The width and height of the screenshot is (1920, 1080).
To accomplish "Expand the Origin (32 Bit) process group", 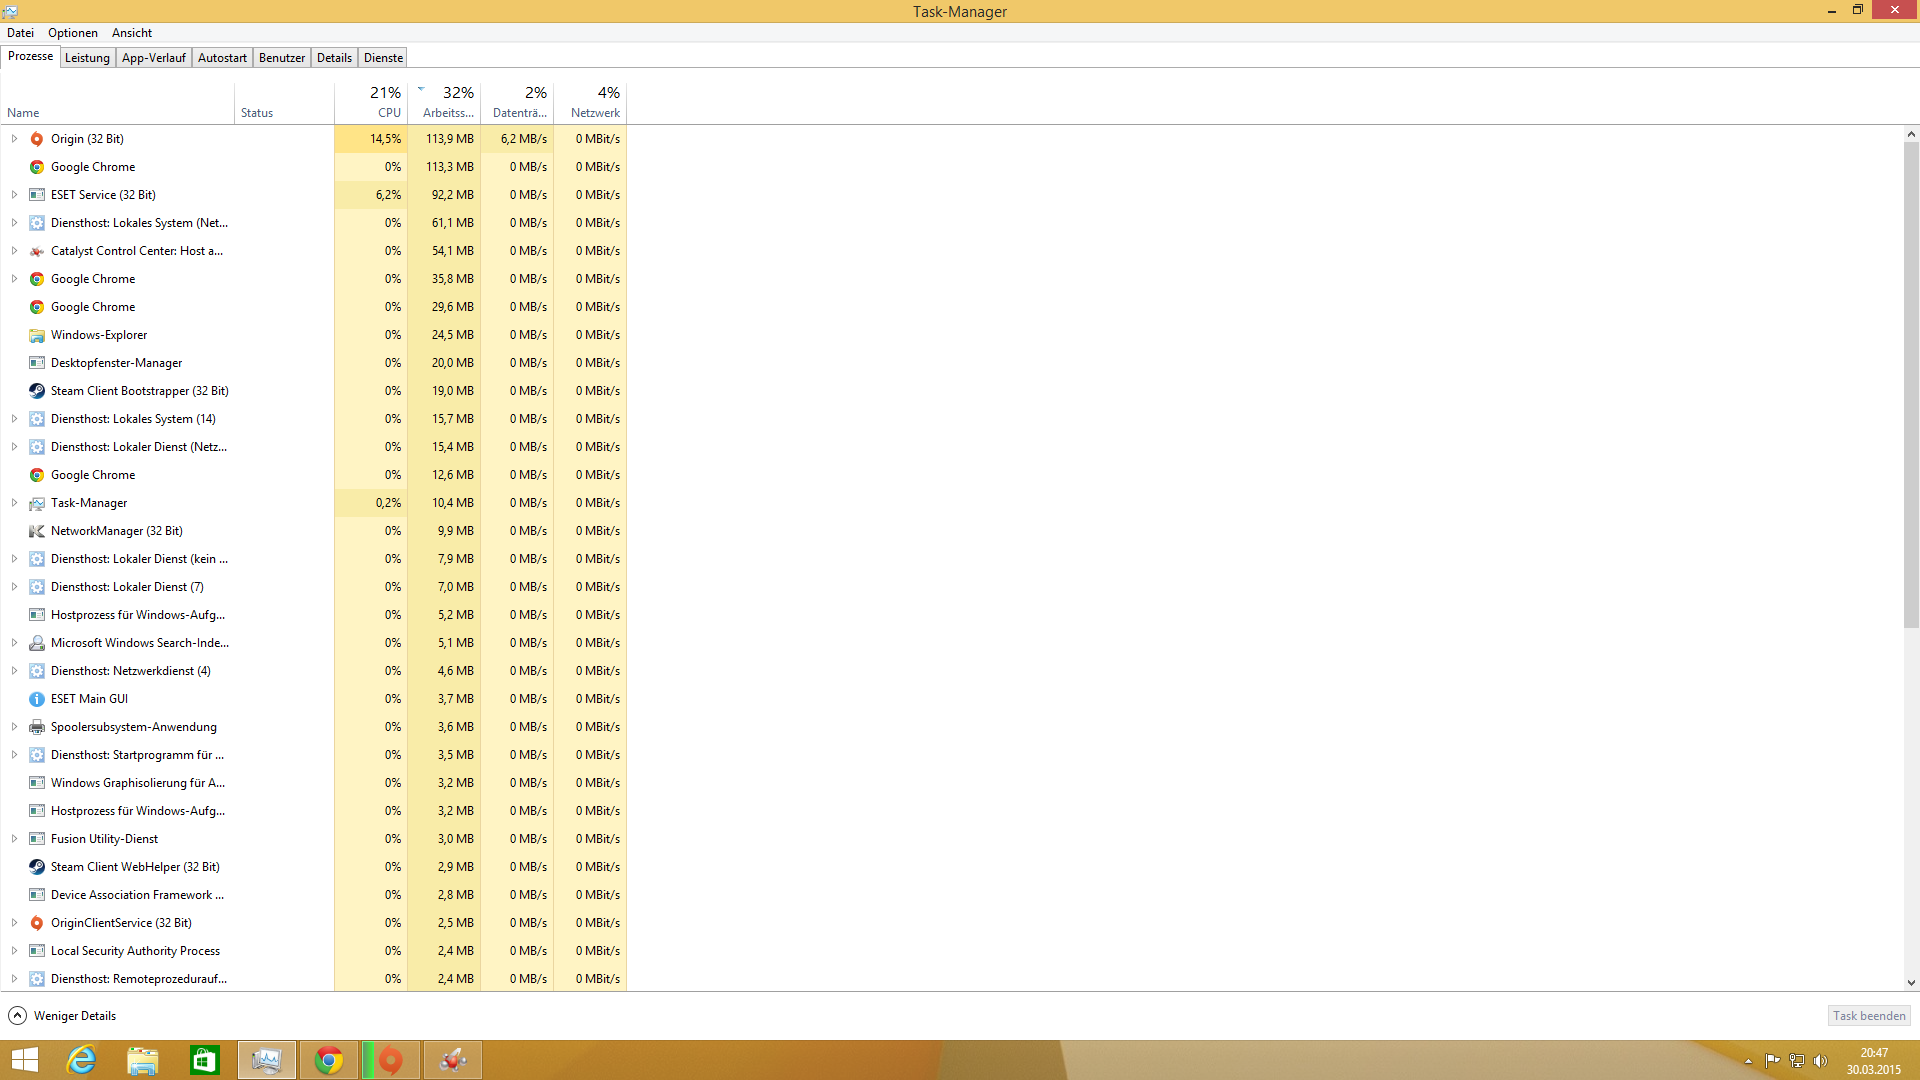I will click(14, 139).
